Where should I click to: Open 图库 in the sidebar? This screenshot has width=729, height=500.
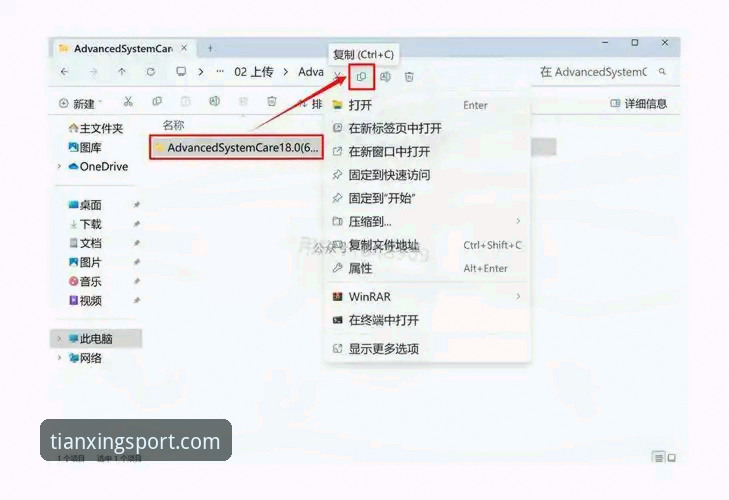[85, 147]
